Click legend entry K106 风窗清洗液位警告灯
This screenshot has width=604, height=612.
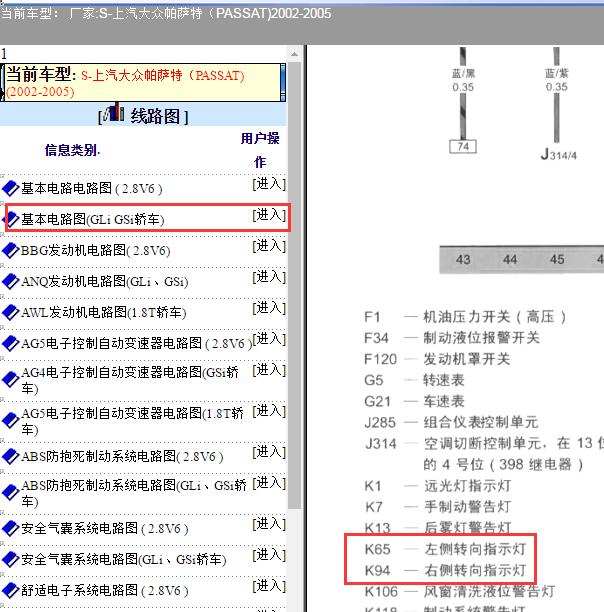(x=460, y=591)
